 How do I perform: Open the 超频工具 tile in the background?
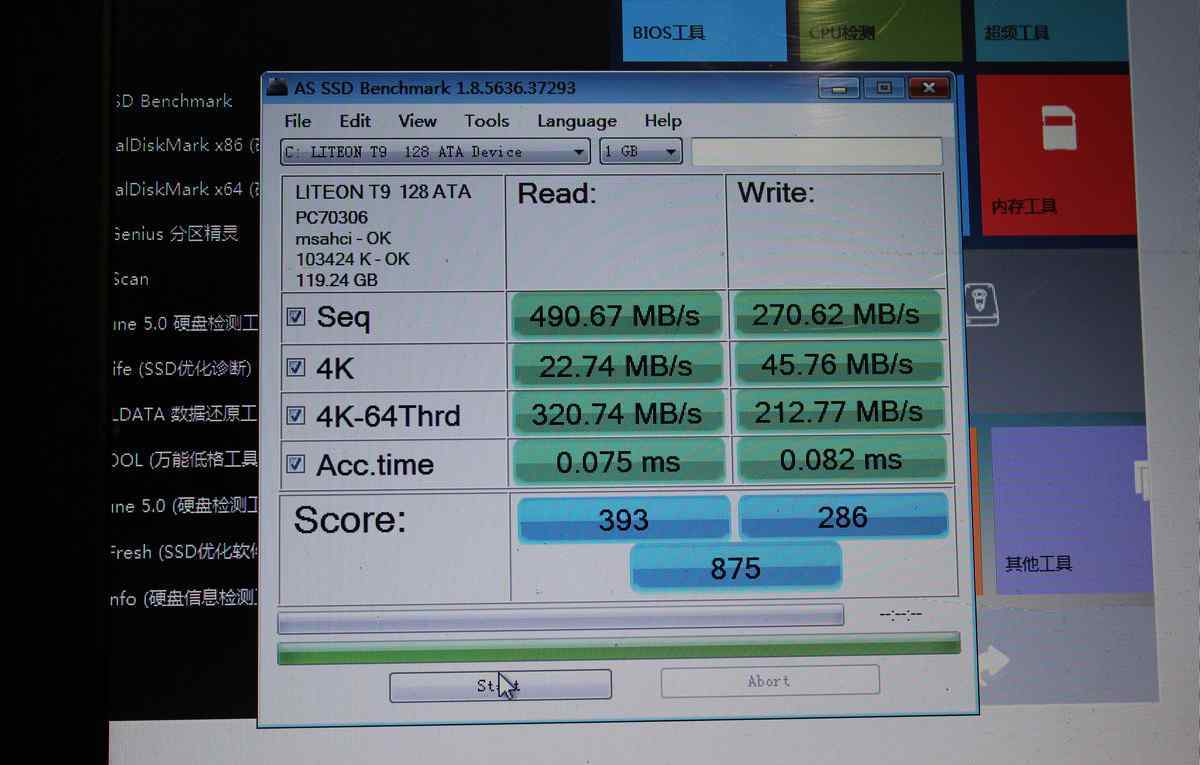(x=1053, y=32)
